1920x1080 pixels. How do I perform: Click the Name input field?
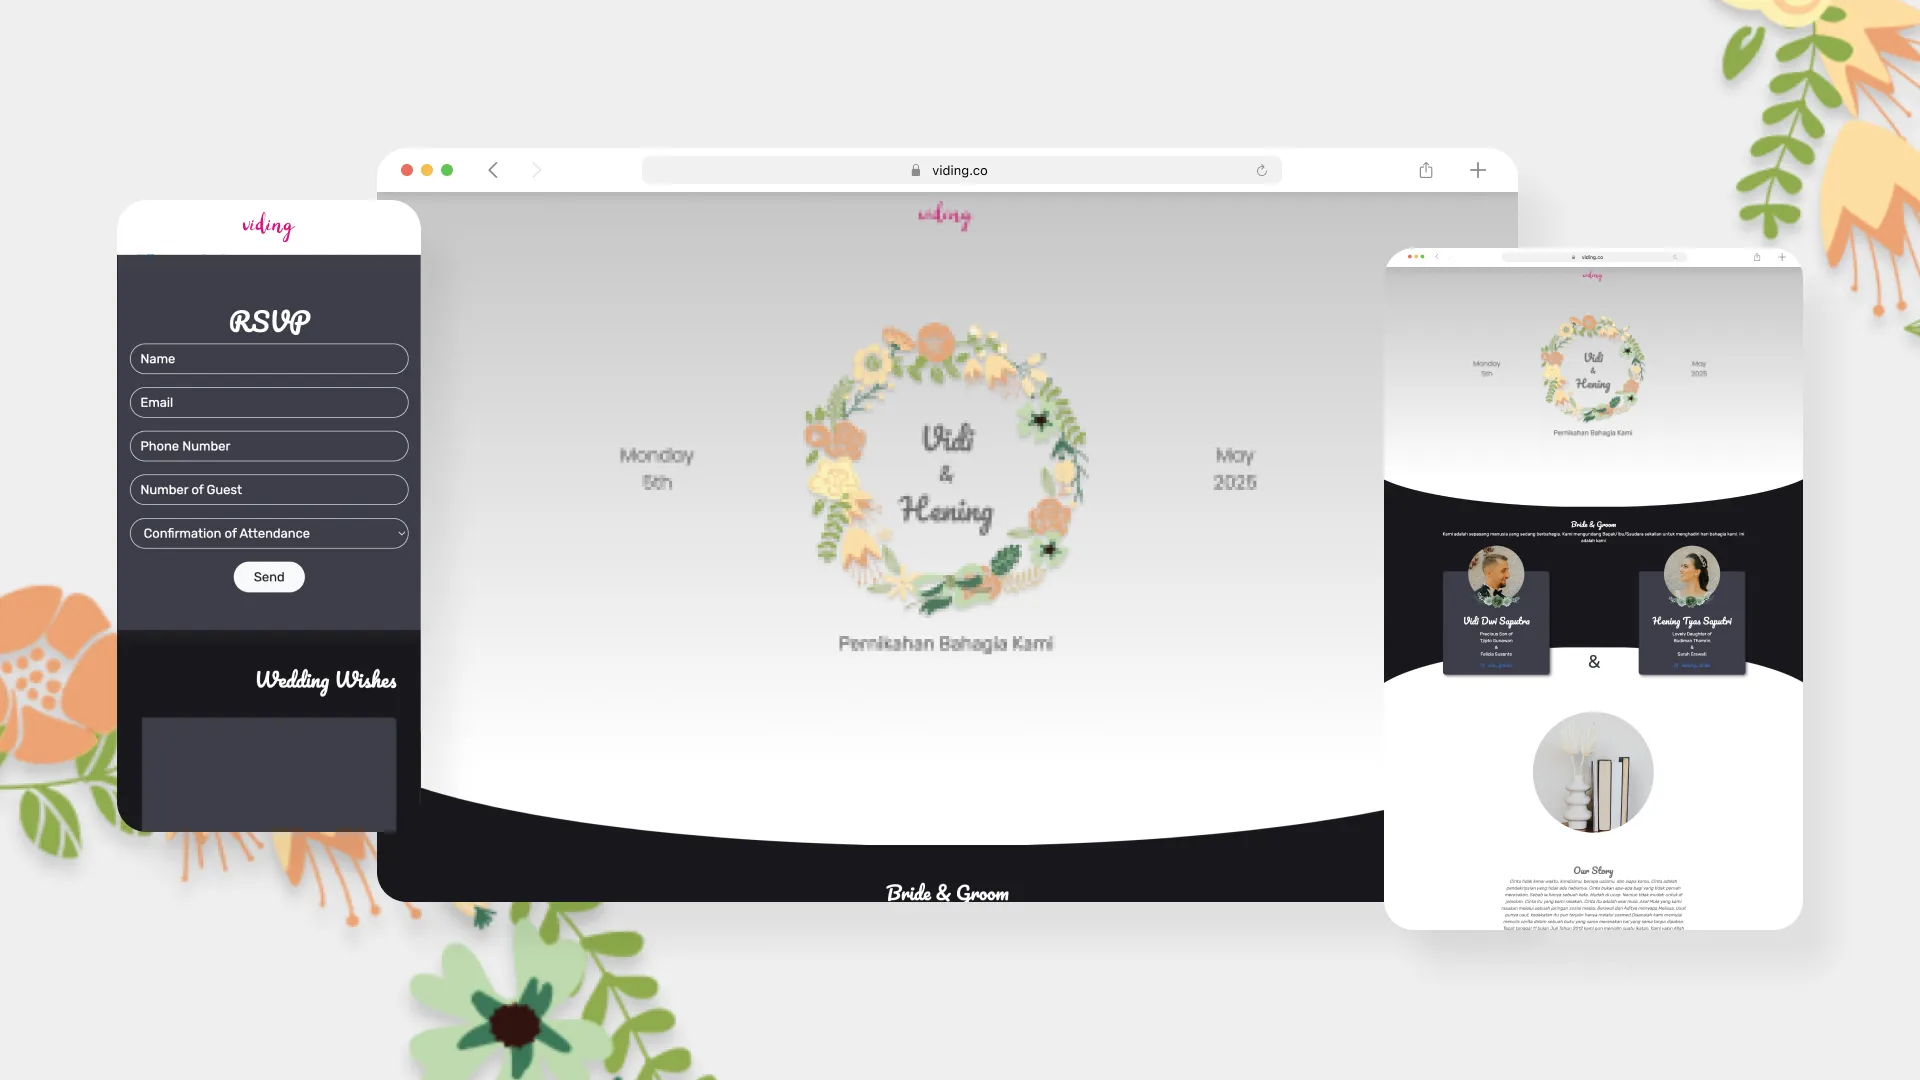[x=268, y=358]
